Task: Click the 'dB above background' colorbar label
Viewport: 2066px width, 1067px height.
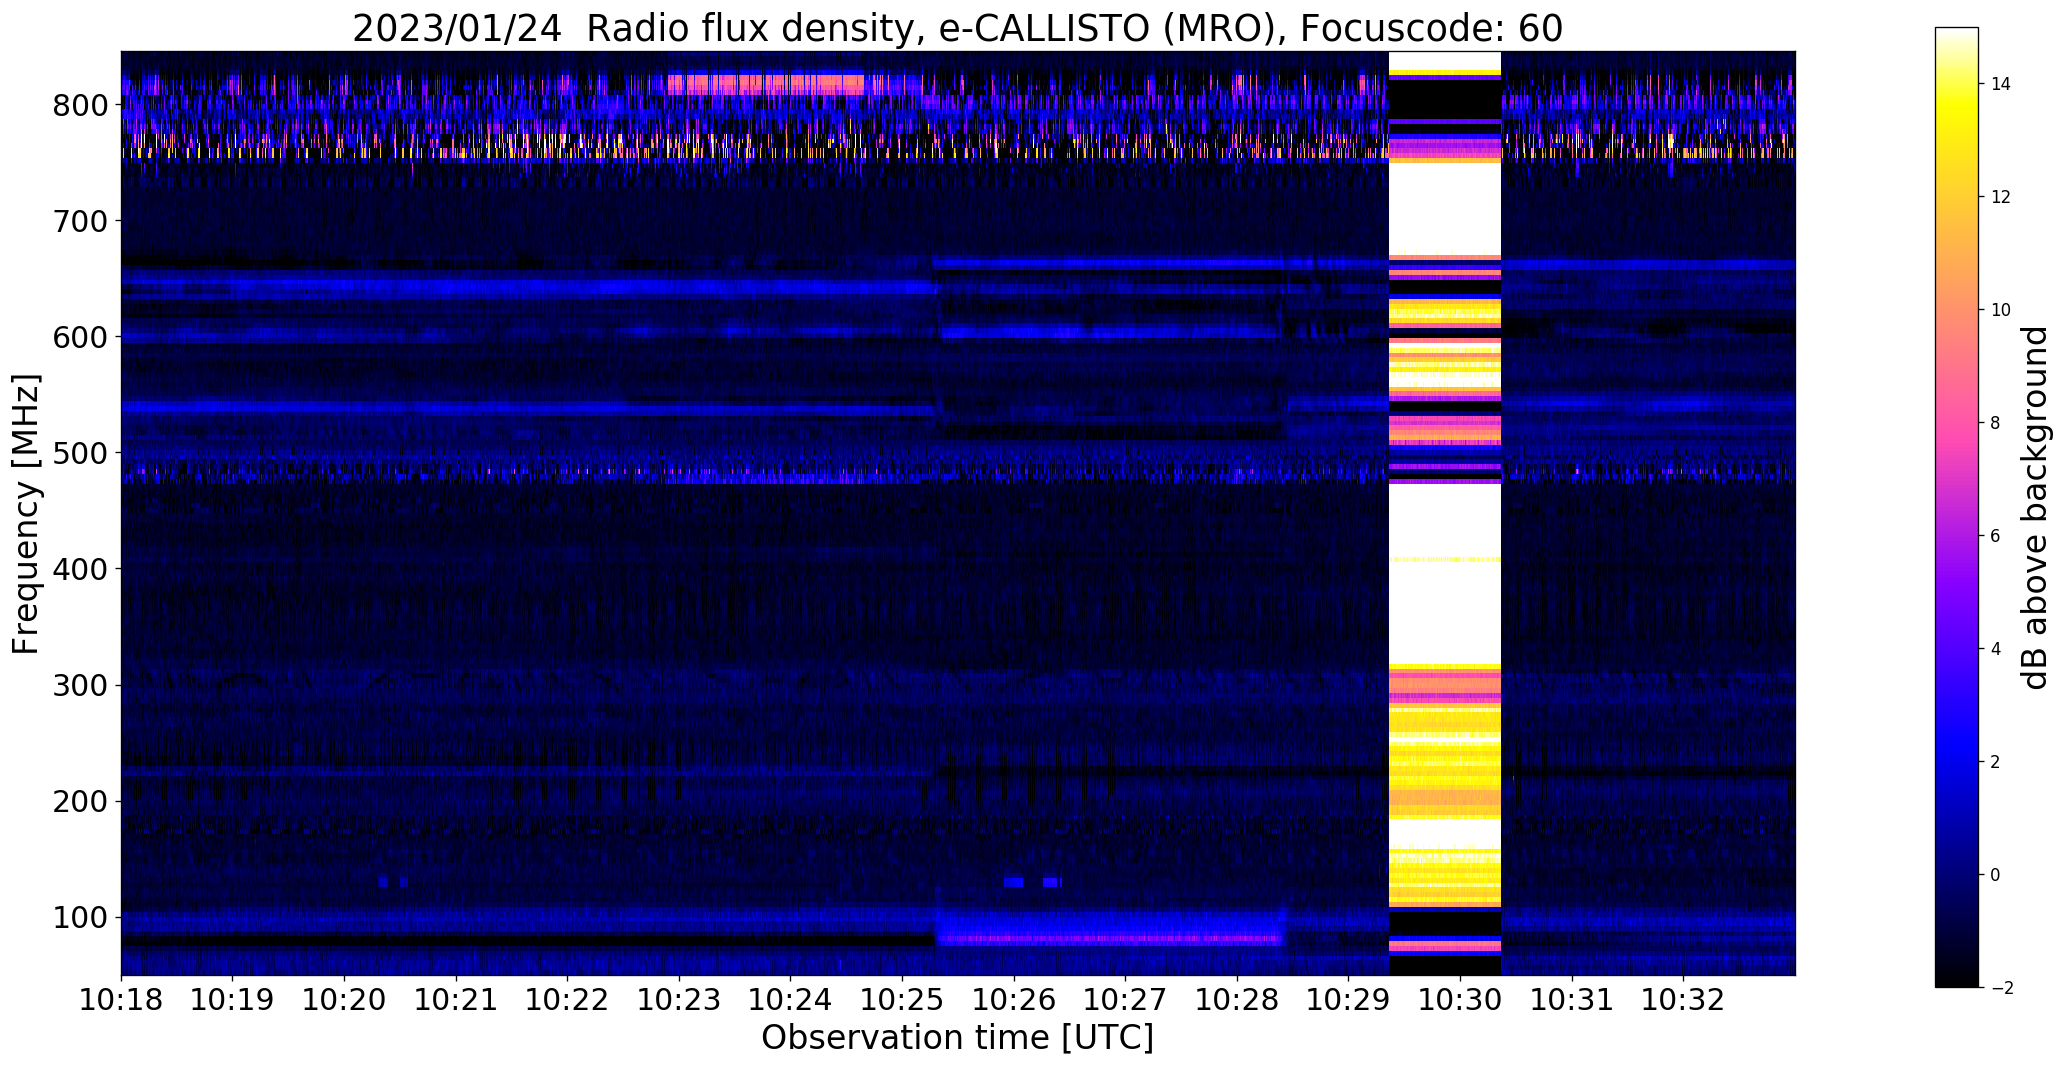Action: (2036, 508)
